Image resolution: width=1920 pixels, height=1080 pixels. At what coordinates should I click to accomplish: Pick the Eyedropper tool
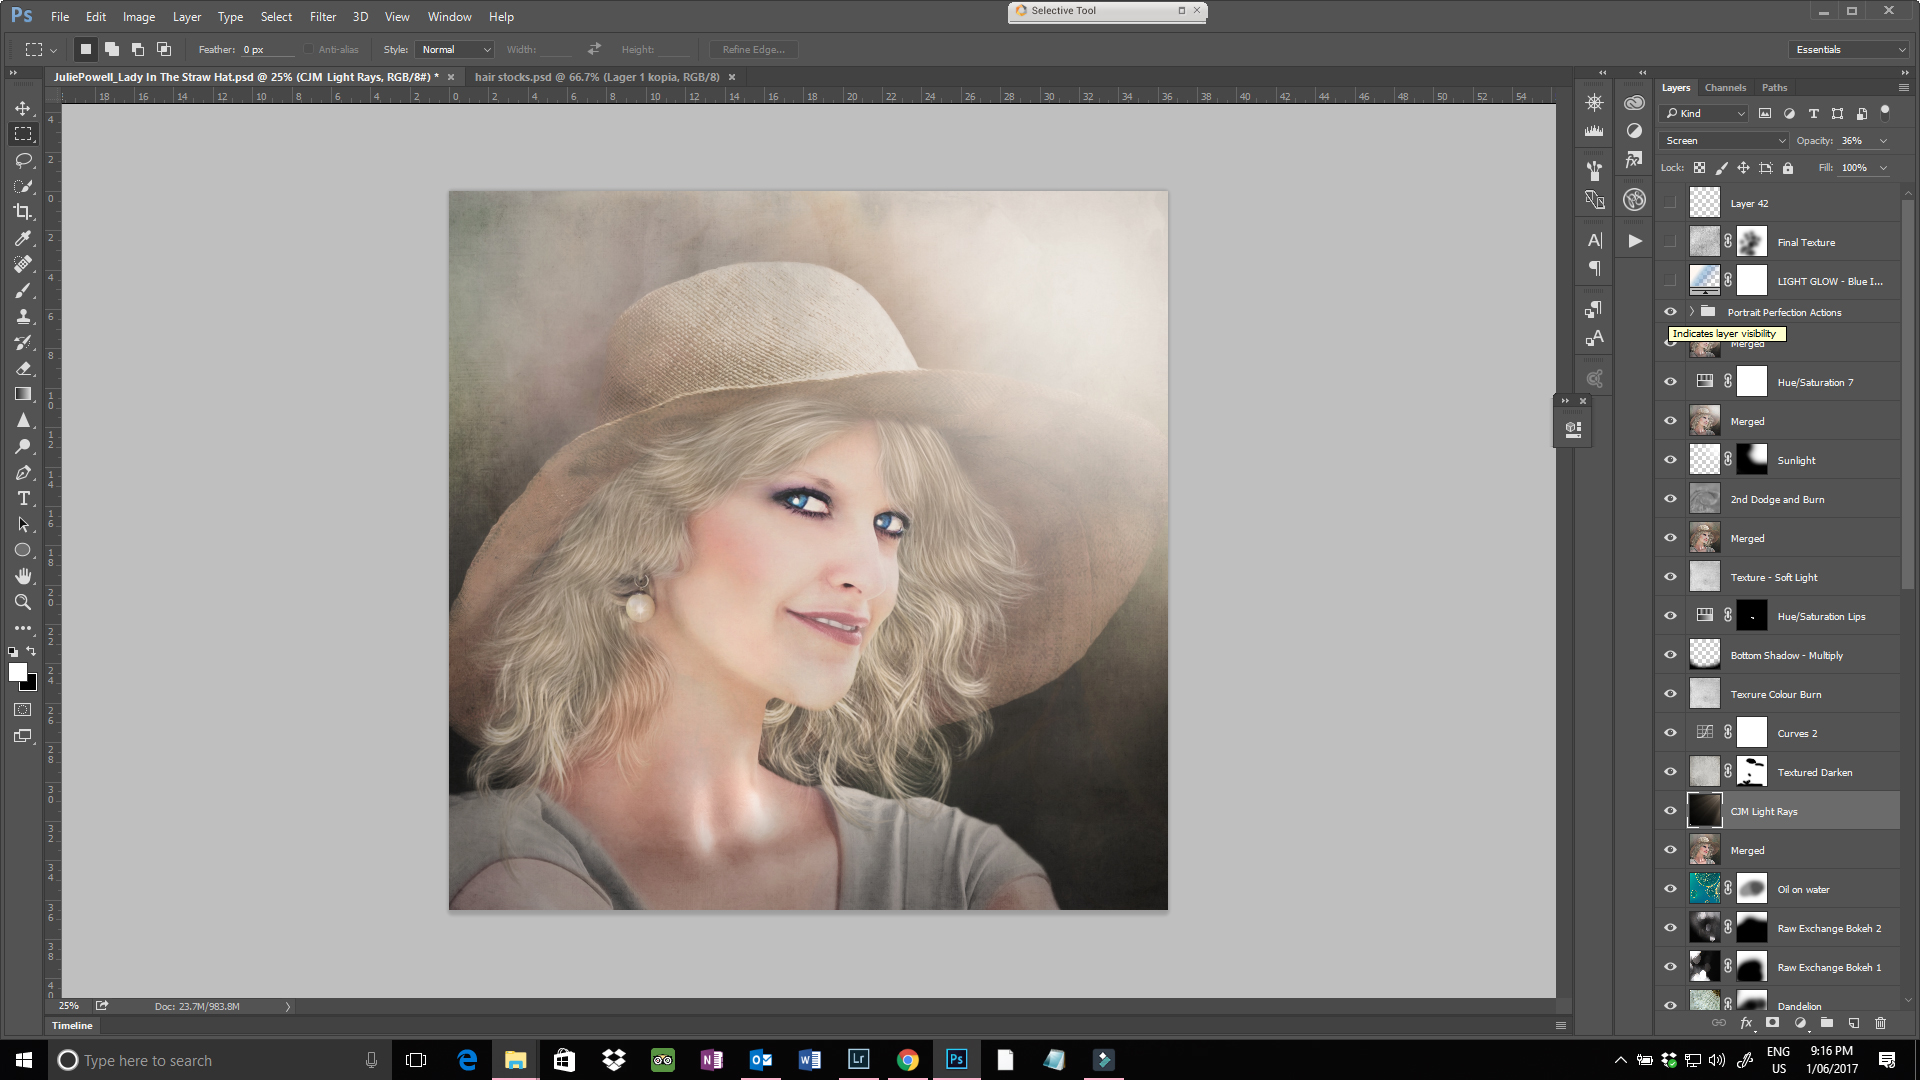23,238
